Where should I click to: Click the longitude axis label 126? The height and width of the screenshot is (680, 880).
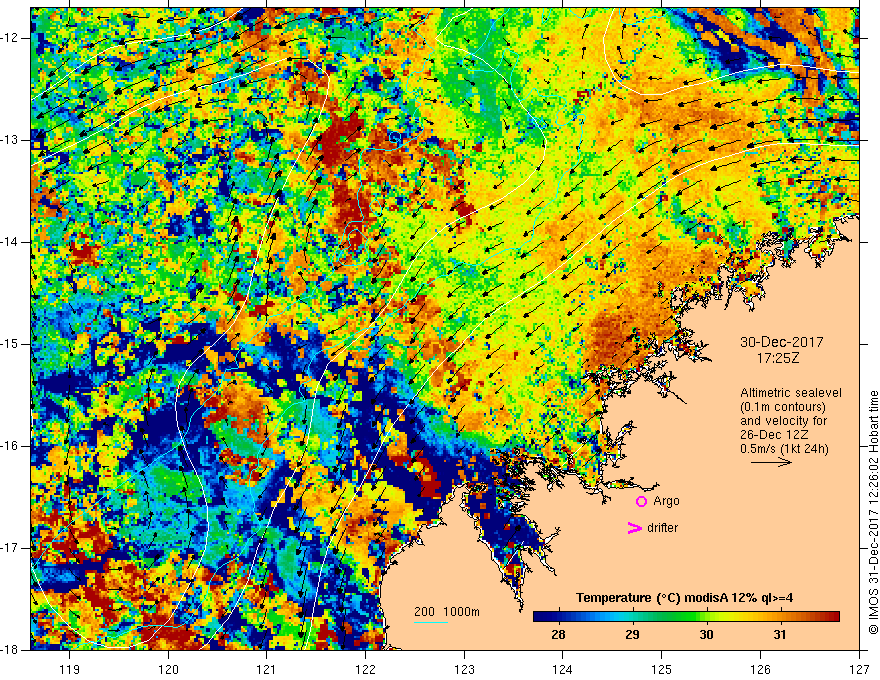760,669
